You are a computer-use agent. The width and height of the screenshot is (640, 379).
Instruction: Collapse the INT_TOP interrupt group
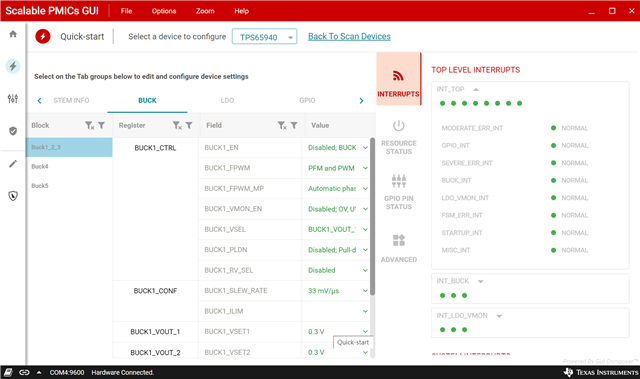point(476,89)
